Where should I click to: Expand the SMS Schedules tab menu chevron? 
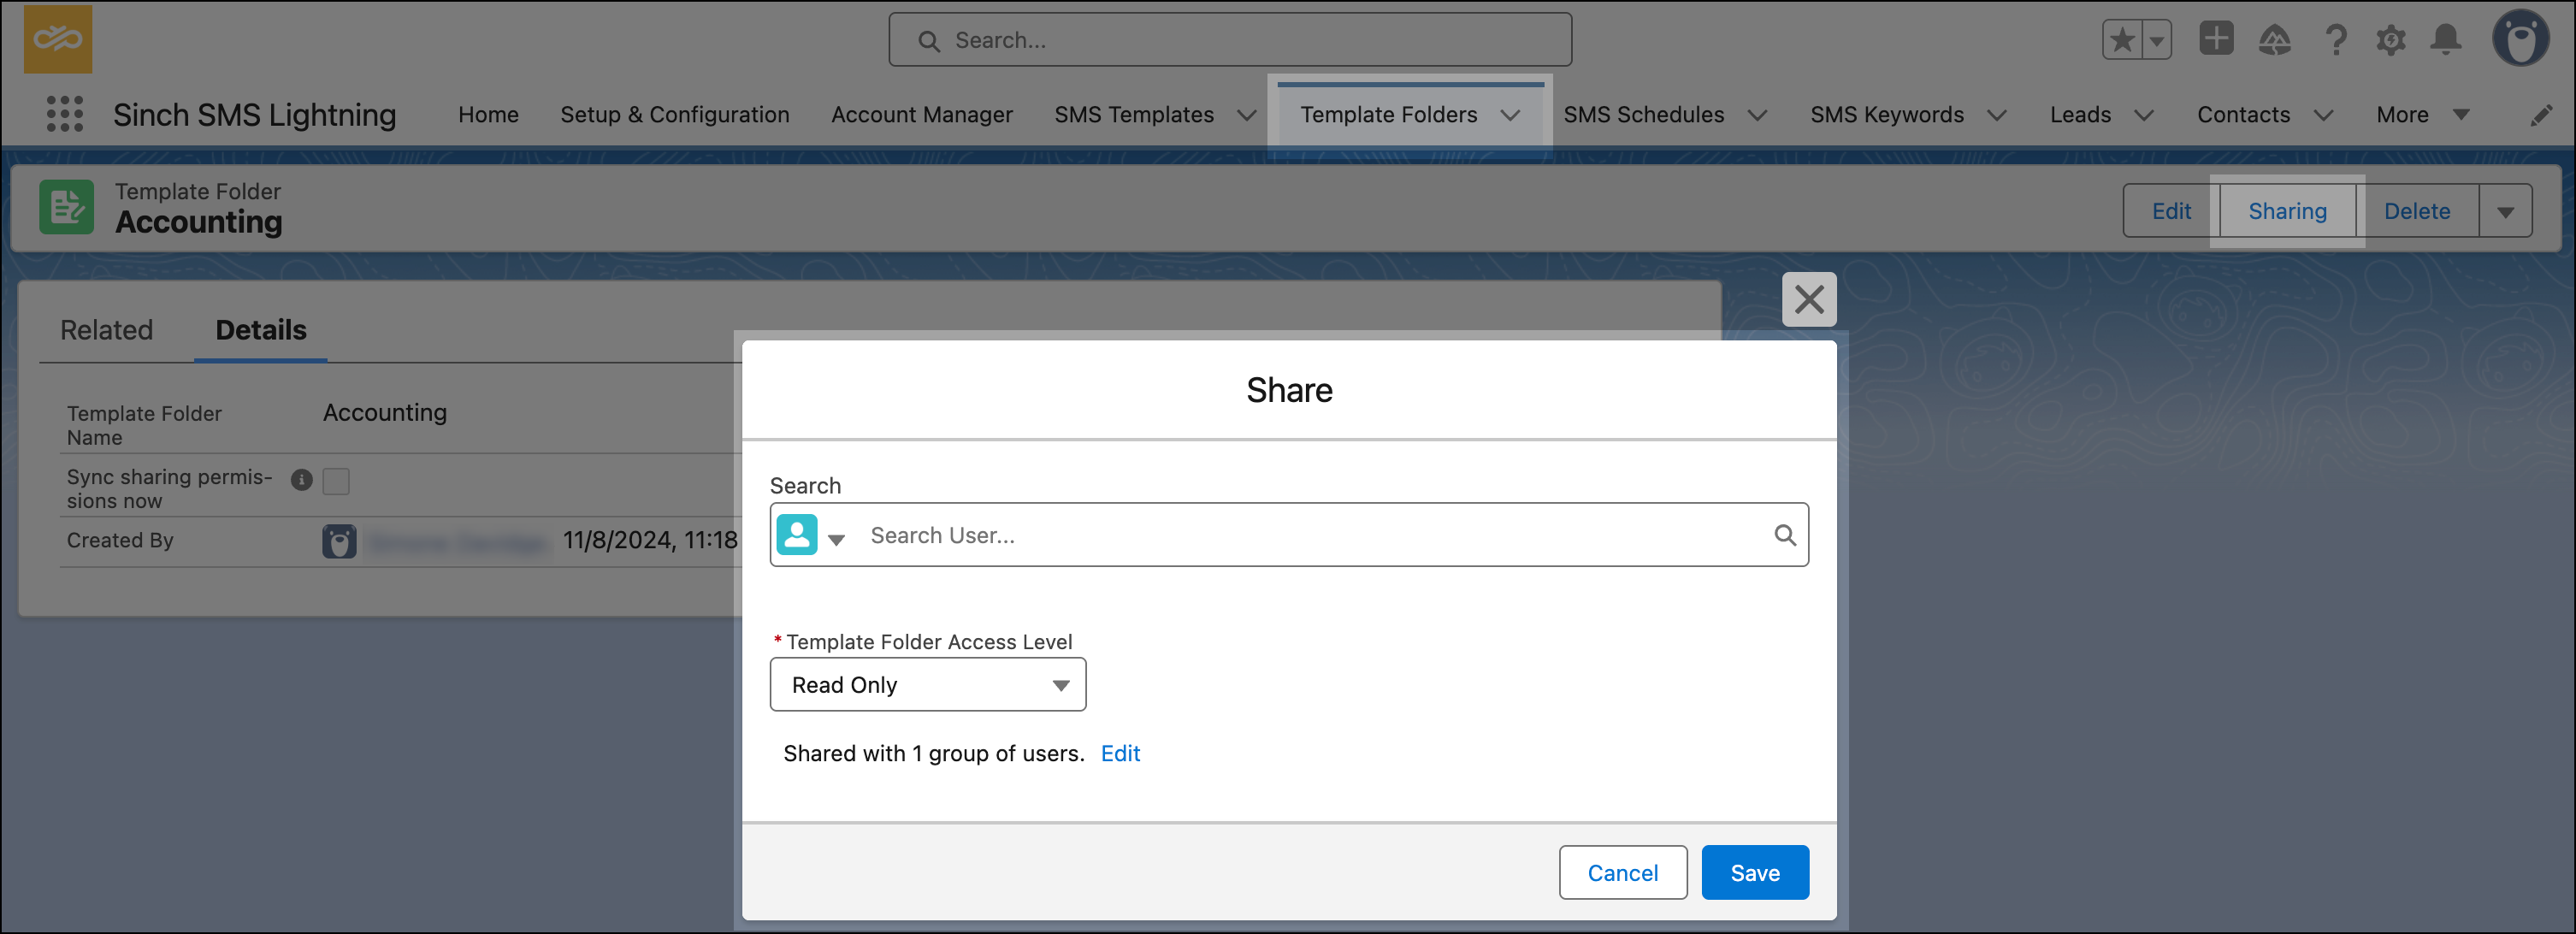click(x=1757, y=115)
